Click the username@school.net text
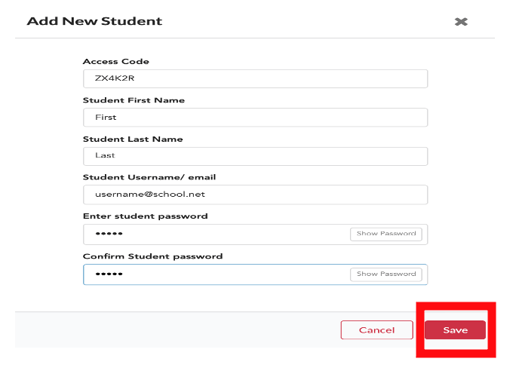 point(150,194)
